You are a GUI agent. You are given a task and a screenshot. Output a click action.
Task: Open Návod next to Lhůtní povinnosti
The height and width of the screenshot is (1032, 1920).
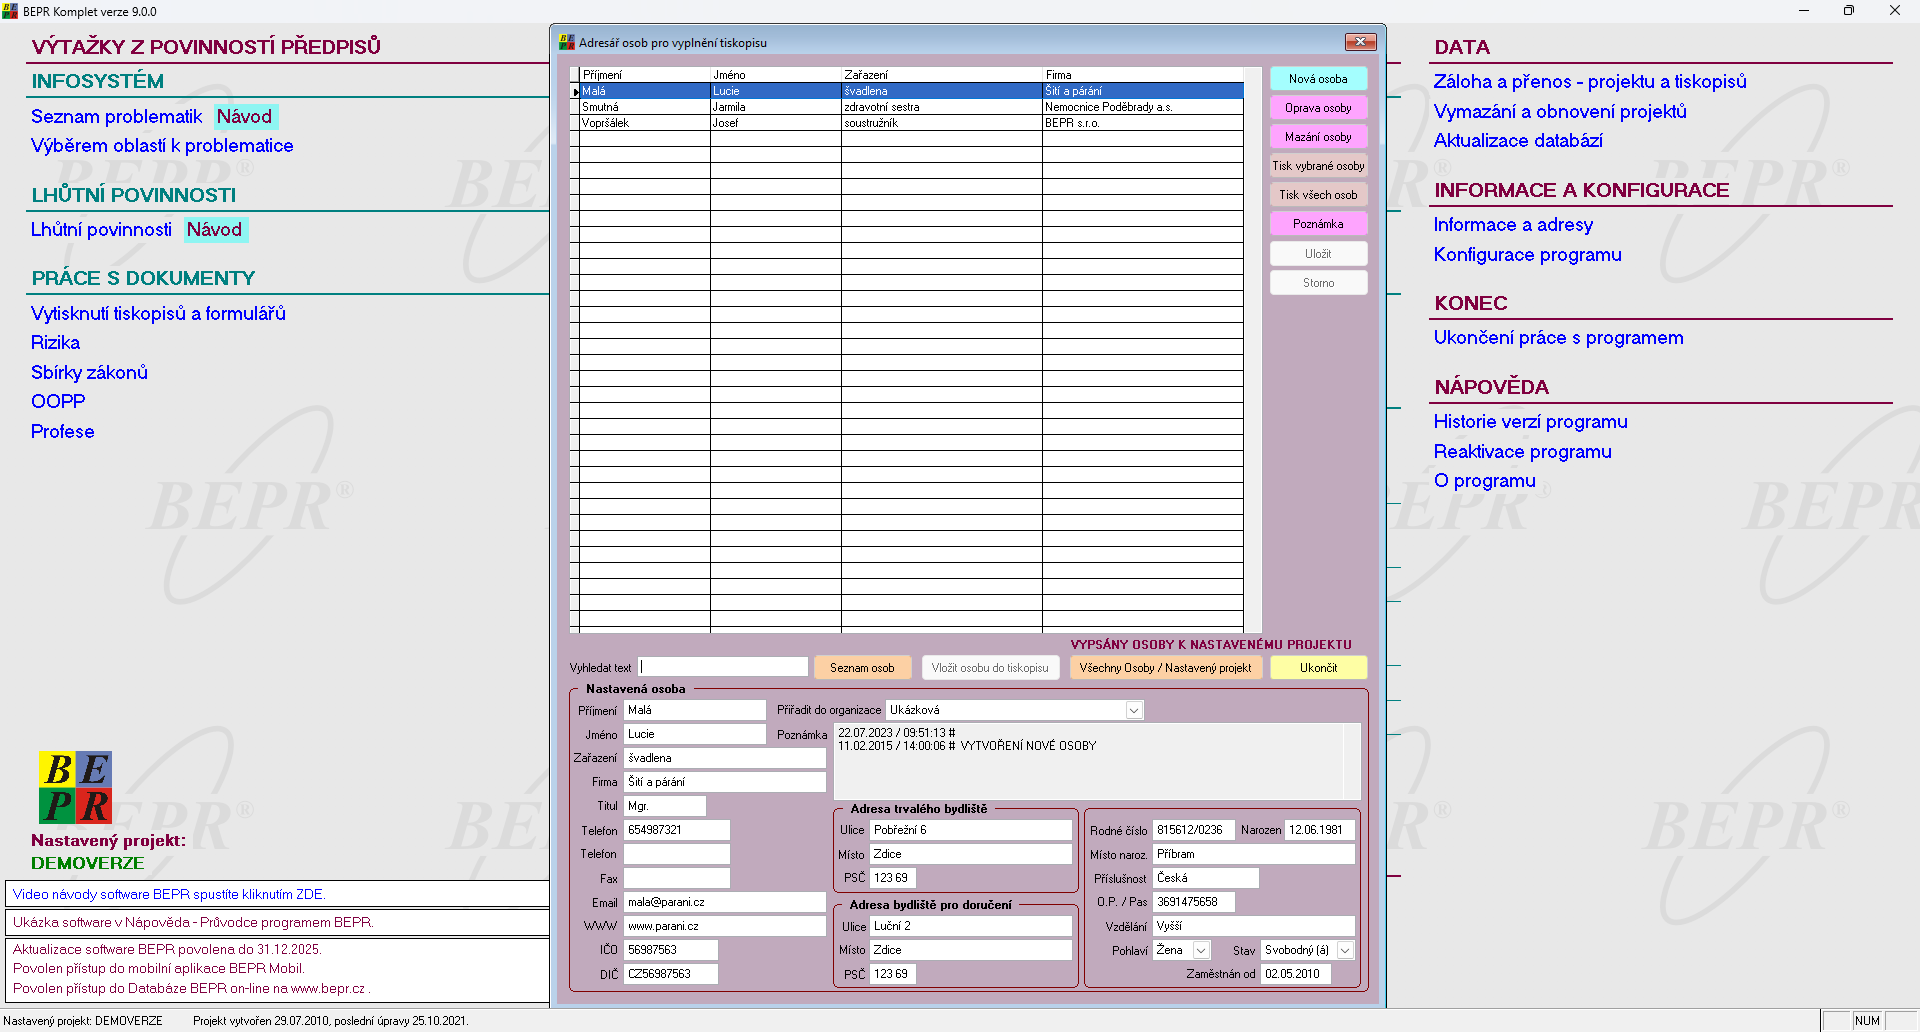(x=214, y=230)
